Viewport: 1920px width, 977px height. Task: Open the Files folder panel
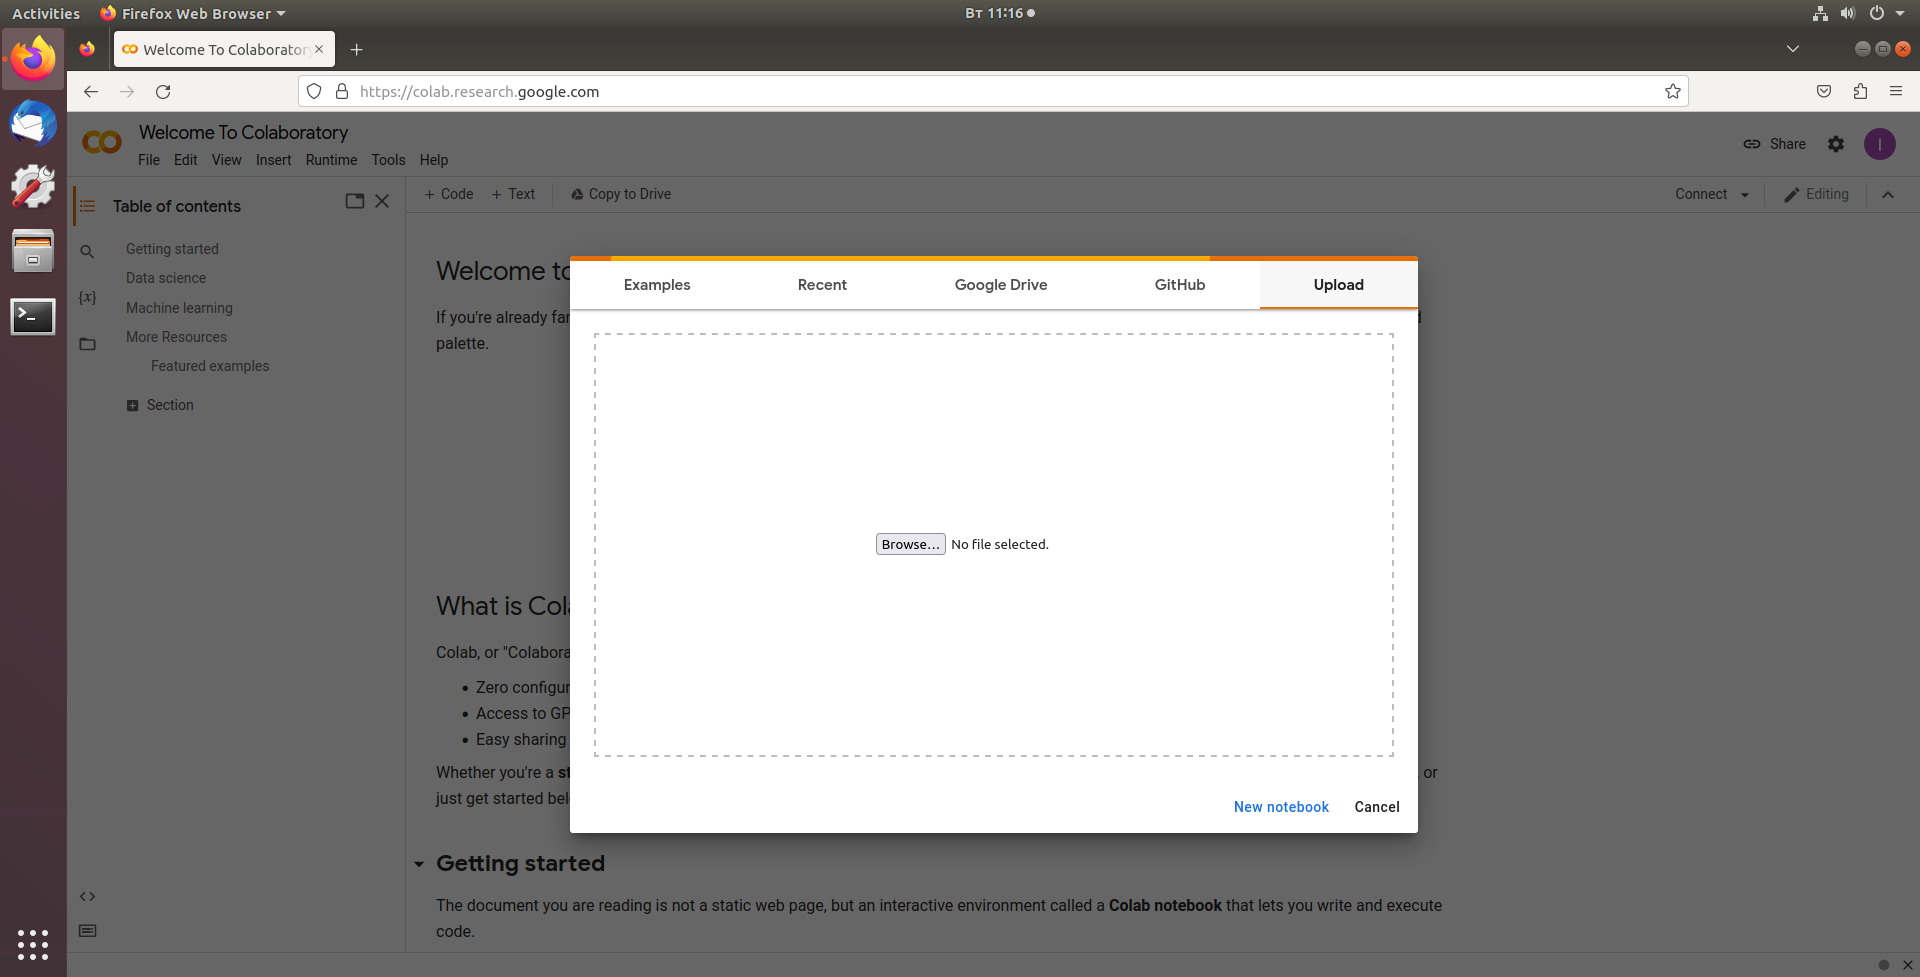click(x=88, y=344)
